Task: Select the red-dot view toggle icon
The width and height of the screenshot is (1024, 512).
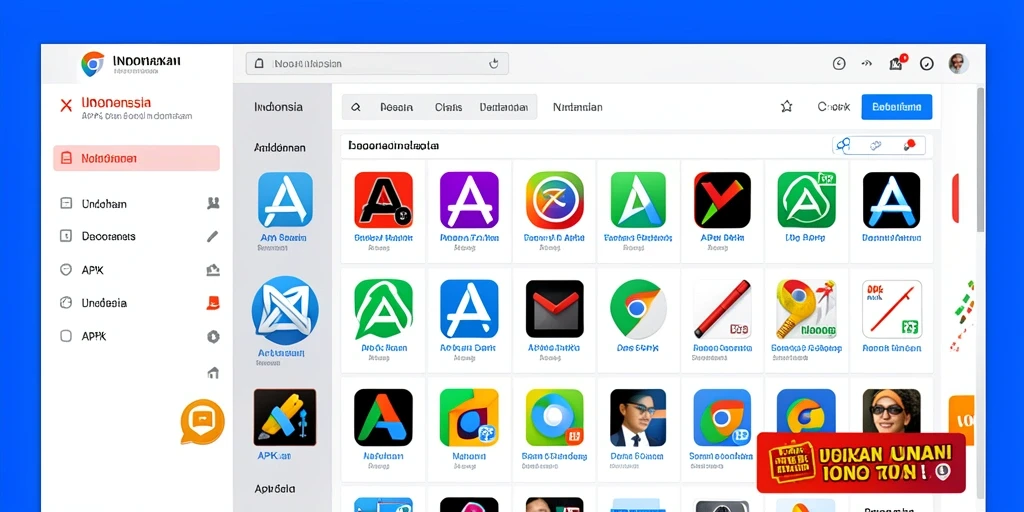Action: (x=909, y=145)
